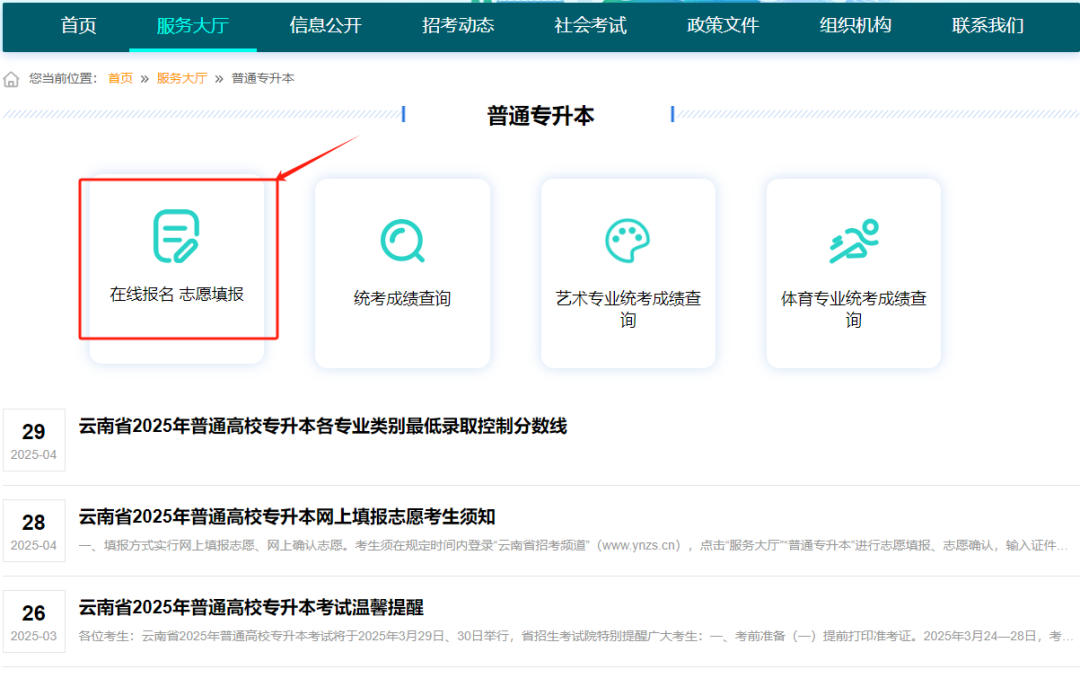Screen dimensions: 1080x687
Task: Open the 联系我们 menu item
Action: click(x=988, y=25)
